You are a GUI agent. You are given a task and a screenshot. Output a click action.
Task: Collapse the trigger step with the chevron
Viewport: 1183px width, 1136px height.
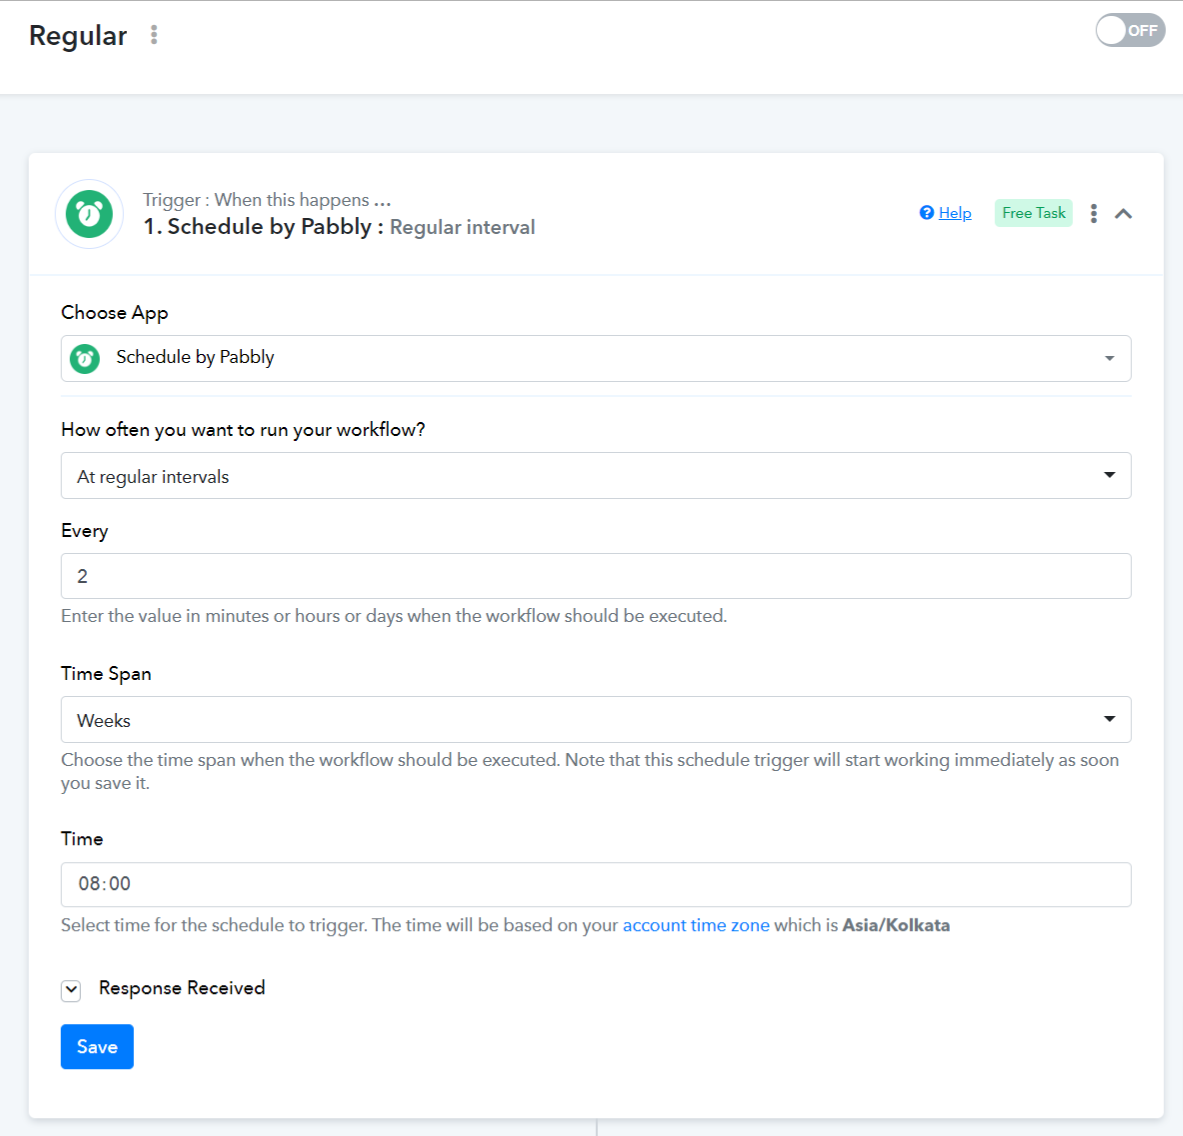pyautogui.click(x=1123, y=213)
